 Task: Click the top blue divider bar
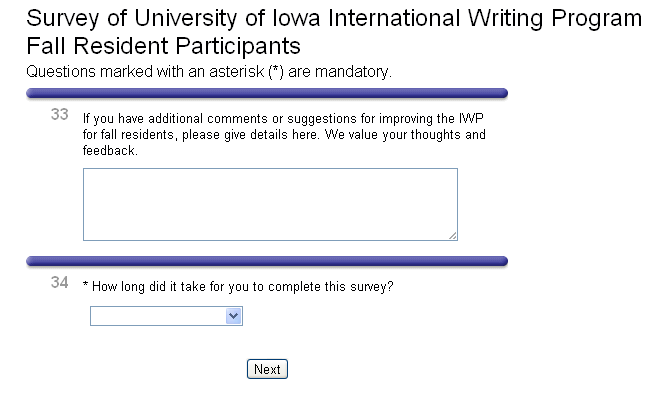click(x=267, y=93)
